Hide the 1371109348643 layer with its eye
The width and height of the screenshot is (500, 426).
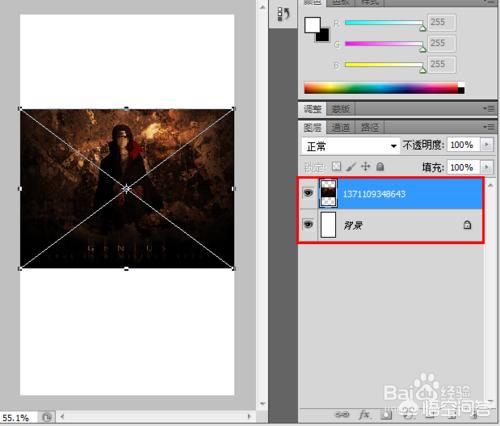(x=308, y=193)
